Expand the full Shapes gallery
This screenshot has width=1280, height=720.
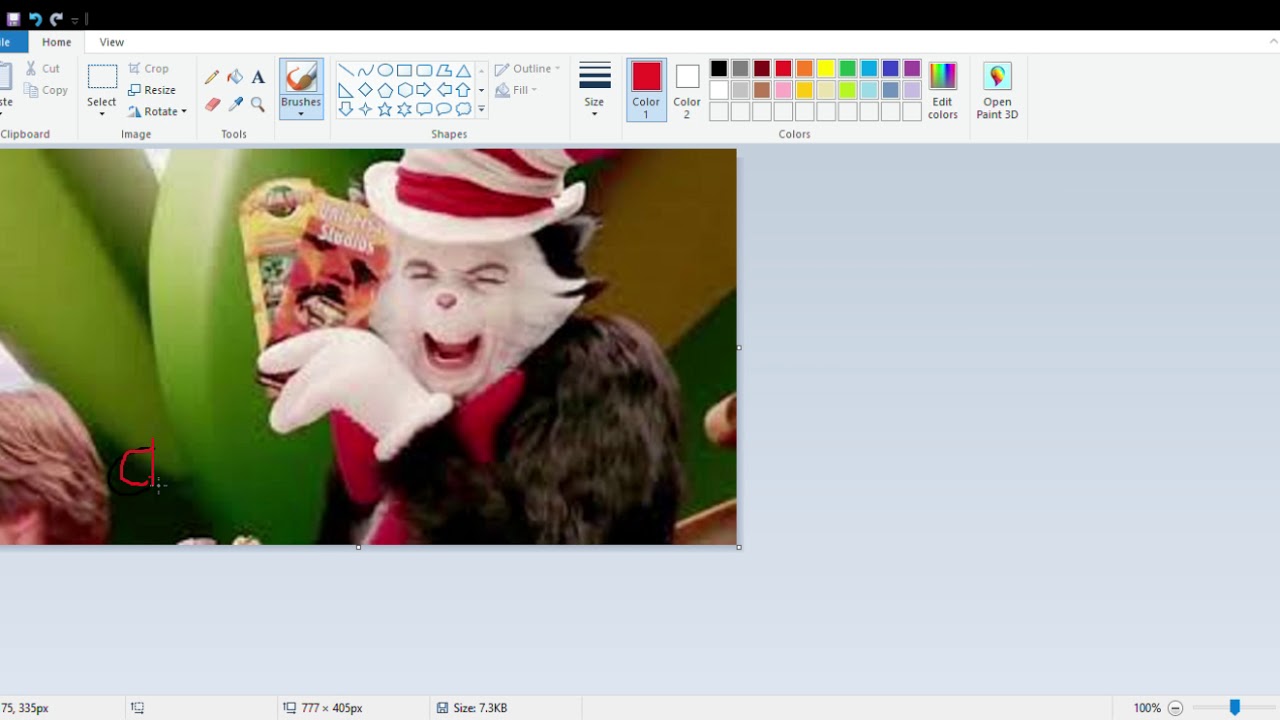(481, 109)
